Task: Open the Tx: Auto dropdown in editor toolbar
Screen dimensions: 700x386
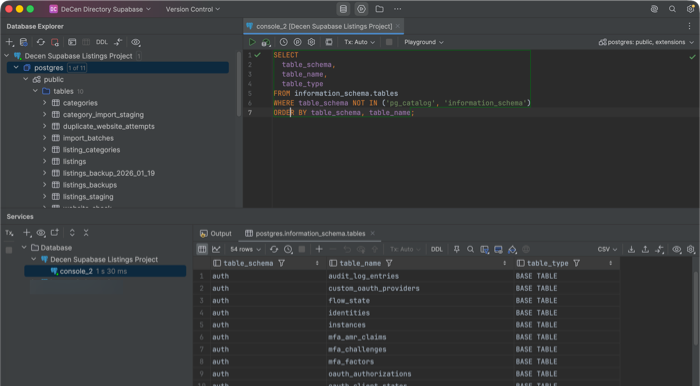Action: [359, 42]
